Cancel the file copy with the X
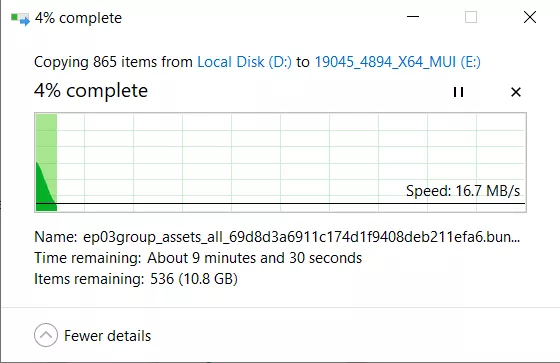 [516, 92]
